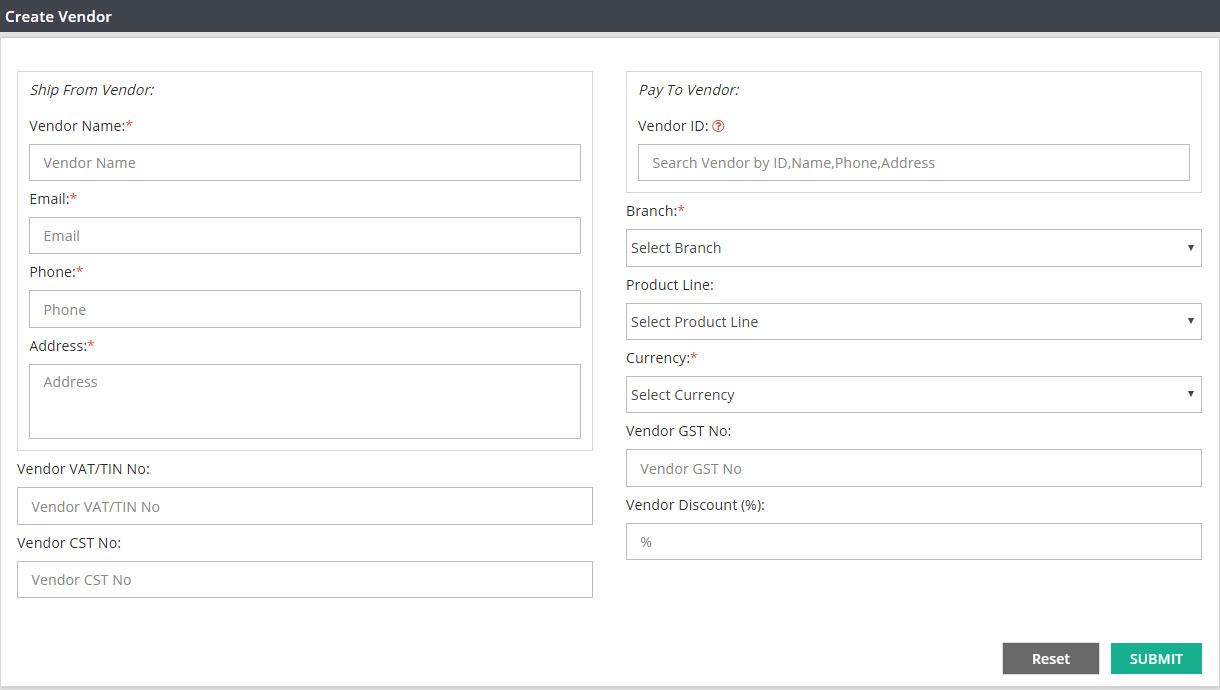Click the Address text area

pyautogui.click(x=305, y=402)
